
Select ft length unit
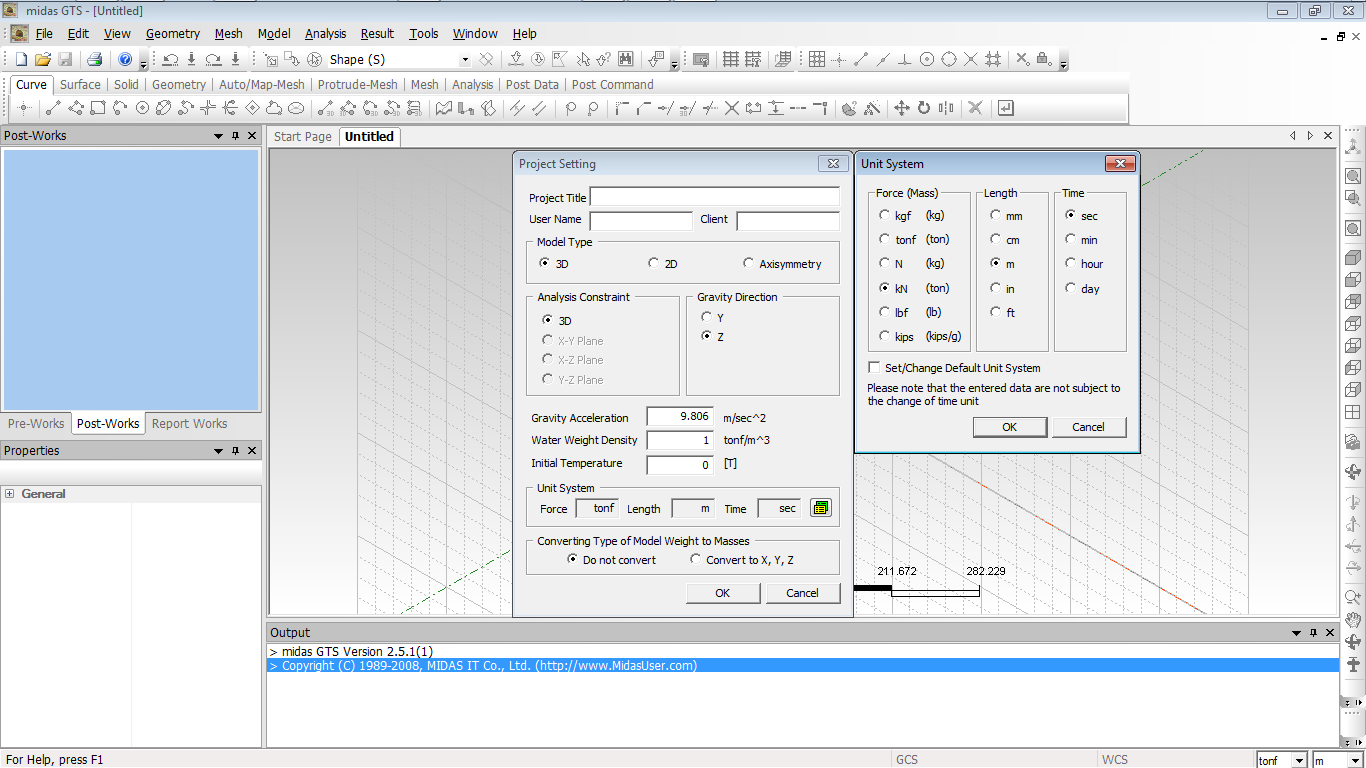pyautogui.click(x=995, y=312)
